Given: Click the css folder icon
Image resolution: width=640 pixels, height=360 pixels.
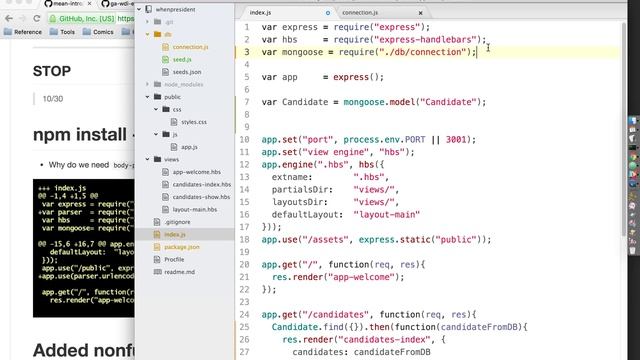Looking at the screenshot, I should (166, 109).
